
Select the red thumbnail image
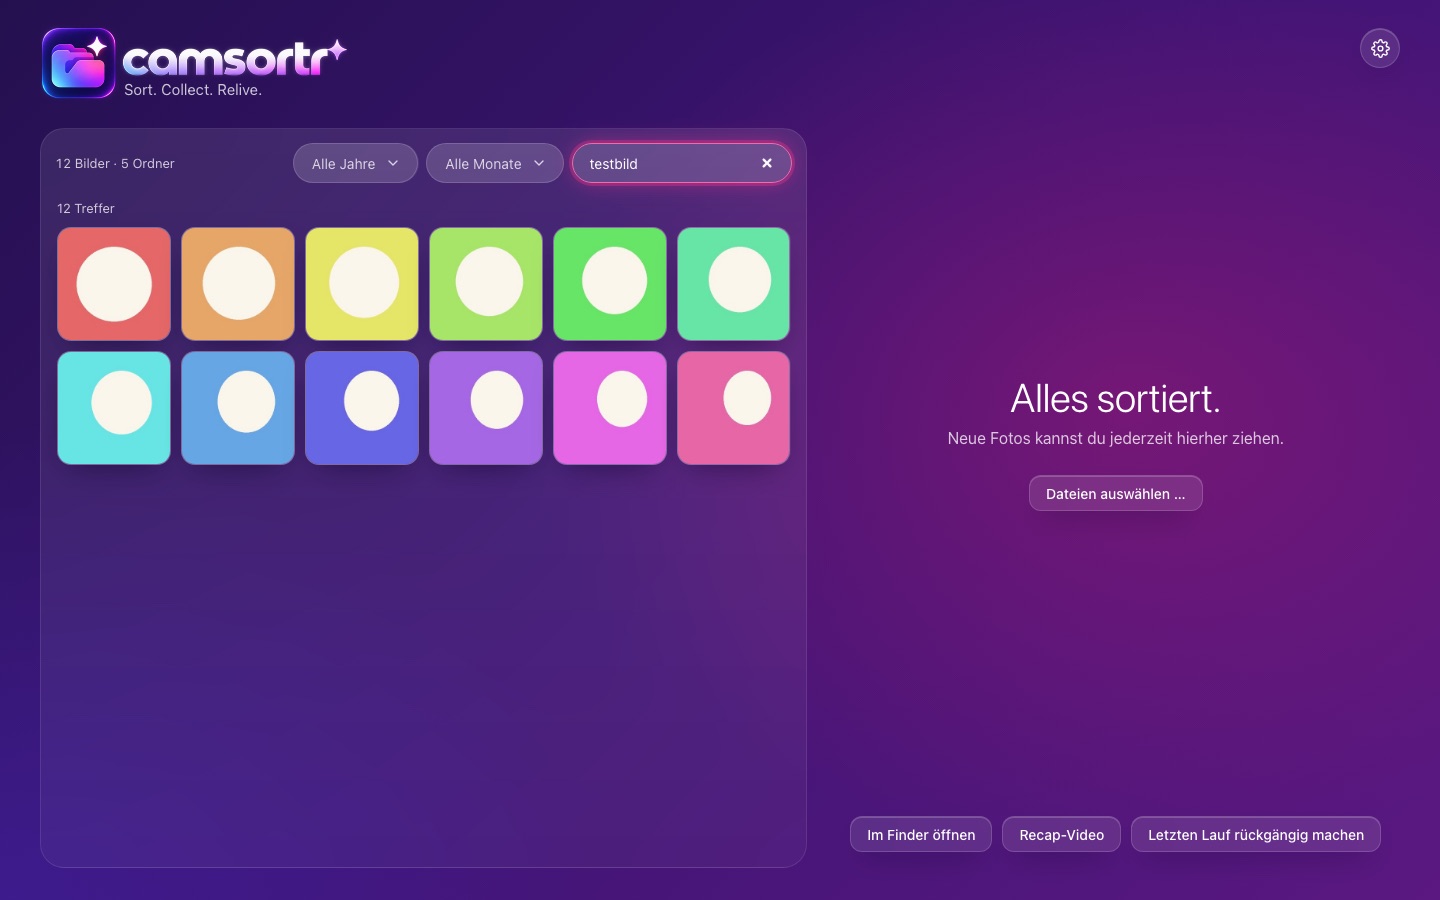click(x=114, y=284)
